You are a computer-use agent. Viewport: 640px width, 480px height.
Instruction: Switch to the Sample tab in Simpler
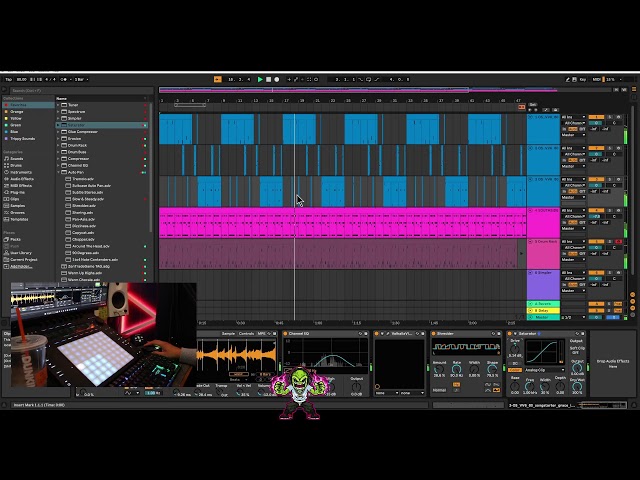[x=228, y=333]
